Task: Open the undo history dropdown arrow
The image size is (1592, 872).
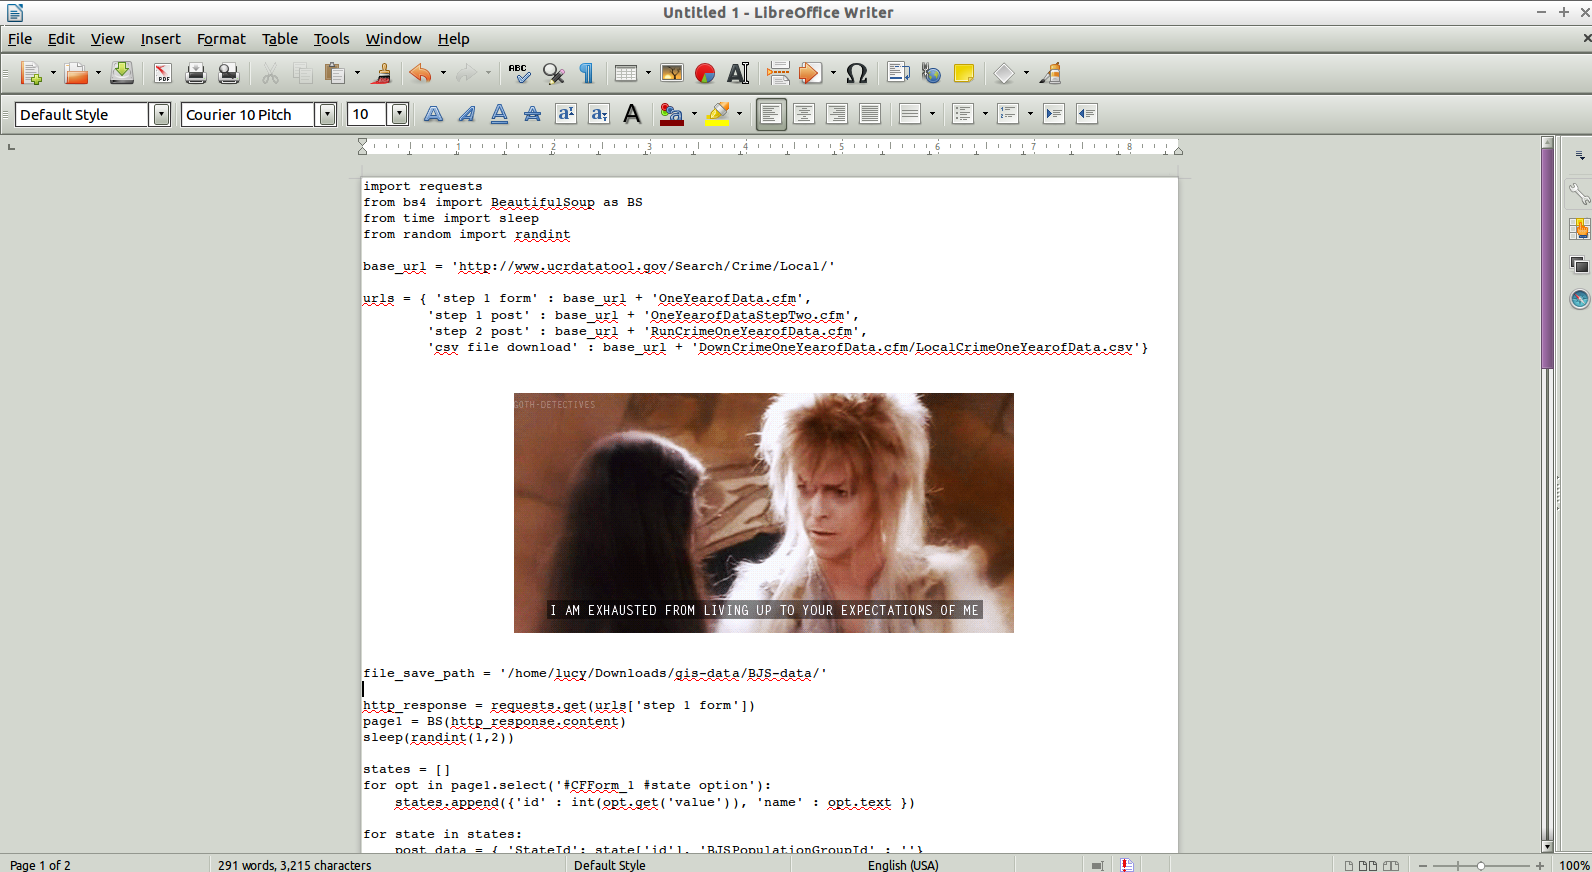Action: point(443,73)
